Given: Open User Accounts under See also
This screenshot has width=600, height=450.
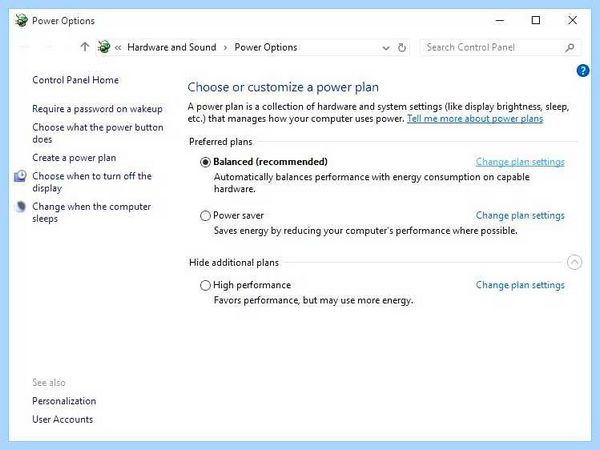Looking at the screenshot, I should point(62,419).
